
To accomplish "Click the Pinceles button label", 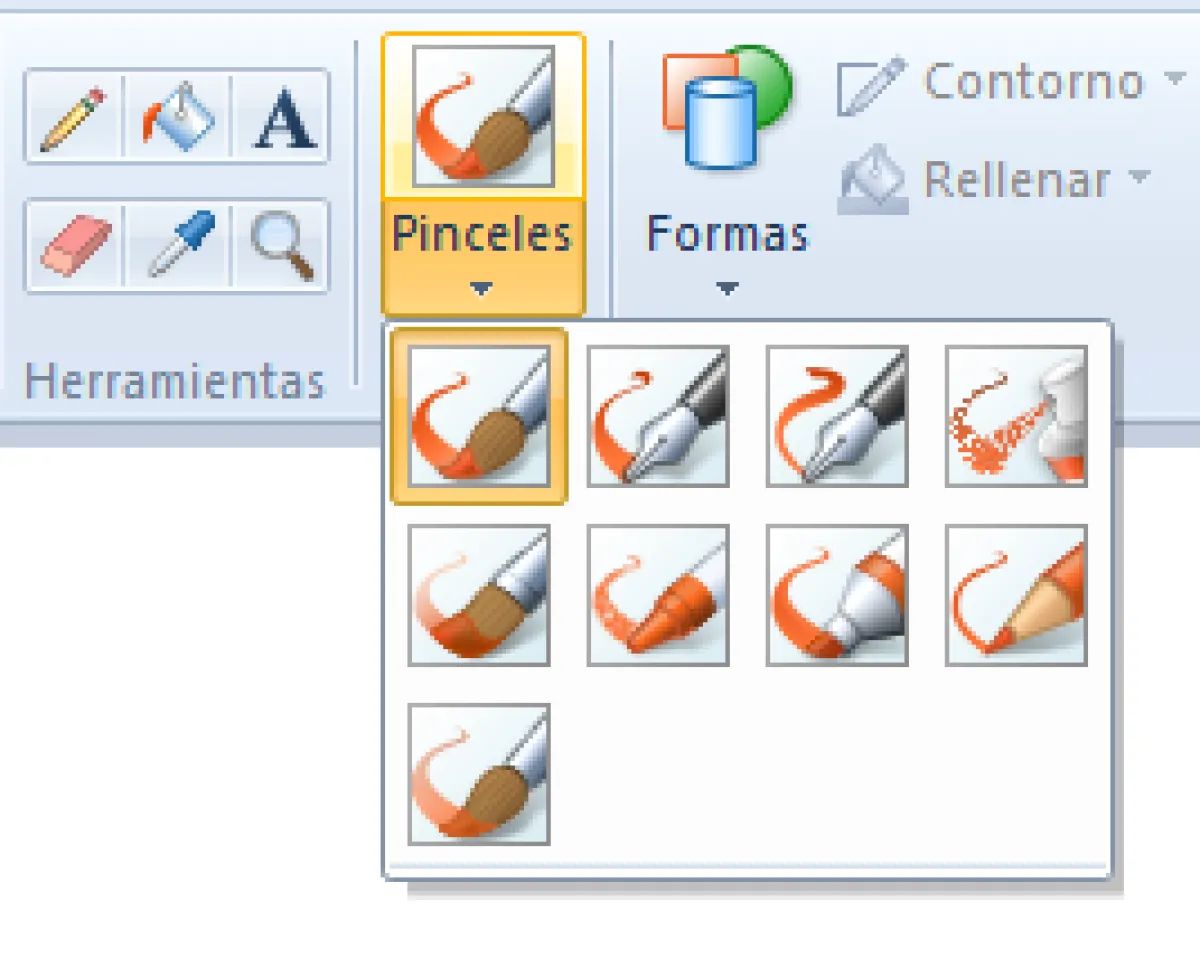I will click(x=483, y=236).
